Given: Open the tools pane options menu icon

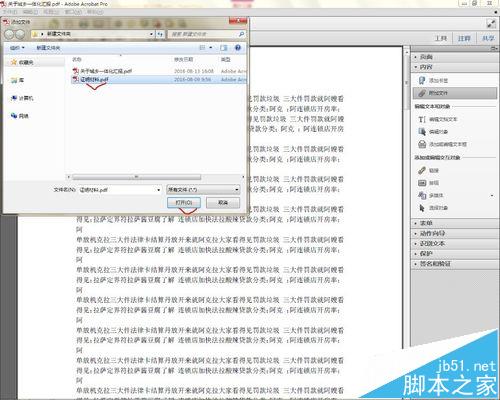Looking at the screenshot, I should tap(494, 49).
